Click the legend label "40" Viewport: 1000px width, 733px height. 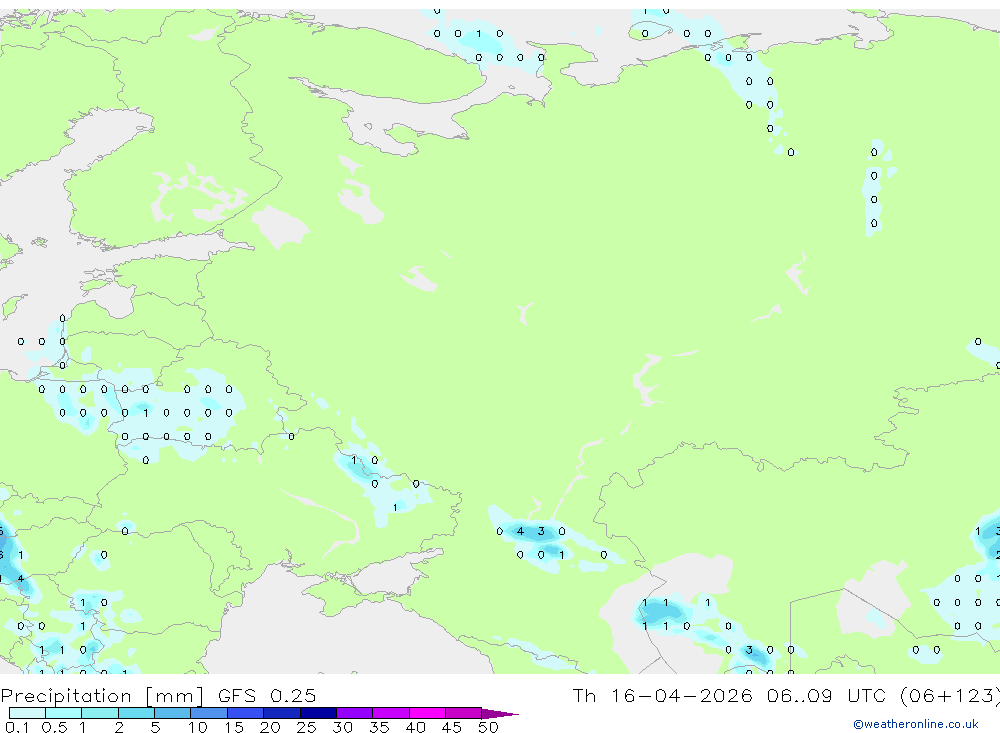point(415,727)
